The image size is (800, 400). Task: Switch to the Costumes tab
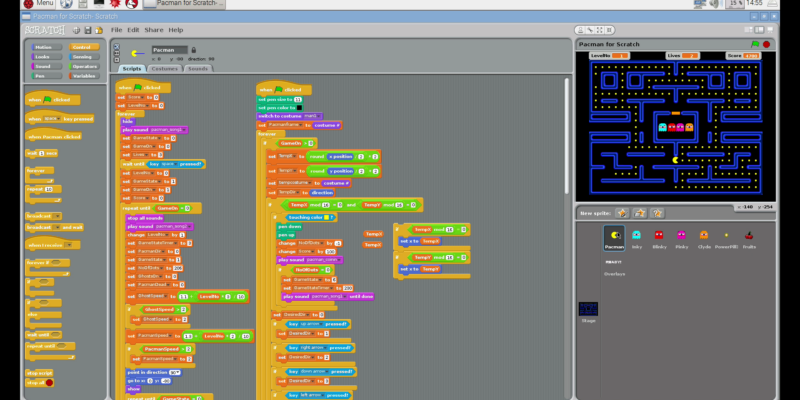click(x=165, y=68)
